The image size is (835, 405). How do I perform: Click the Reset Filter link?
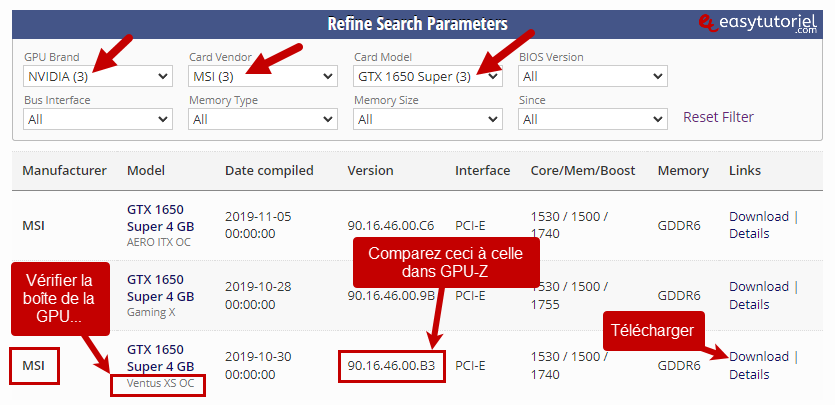pyautogui.click(x=718, y=117)
